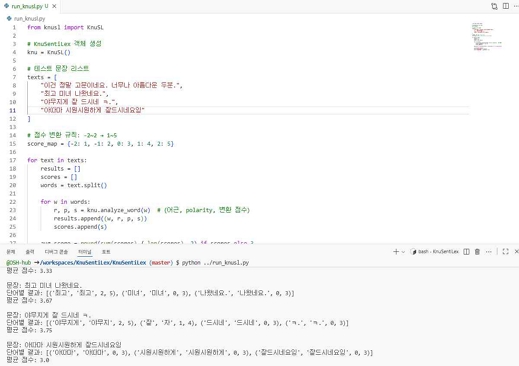Image resolution: width=519 pixels, height=366 pixels.
Task: Click the score_map dictionary line
Action: point(100,144)
